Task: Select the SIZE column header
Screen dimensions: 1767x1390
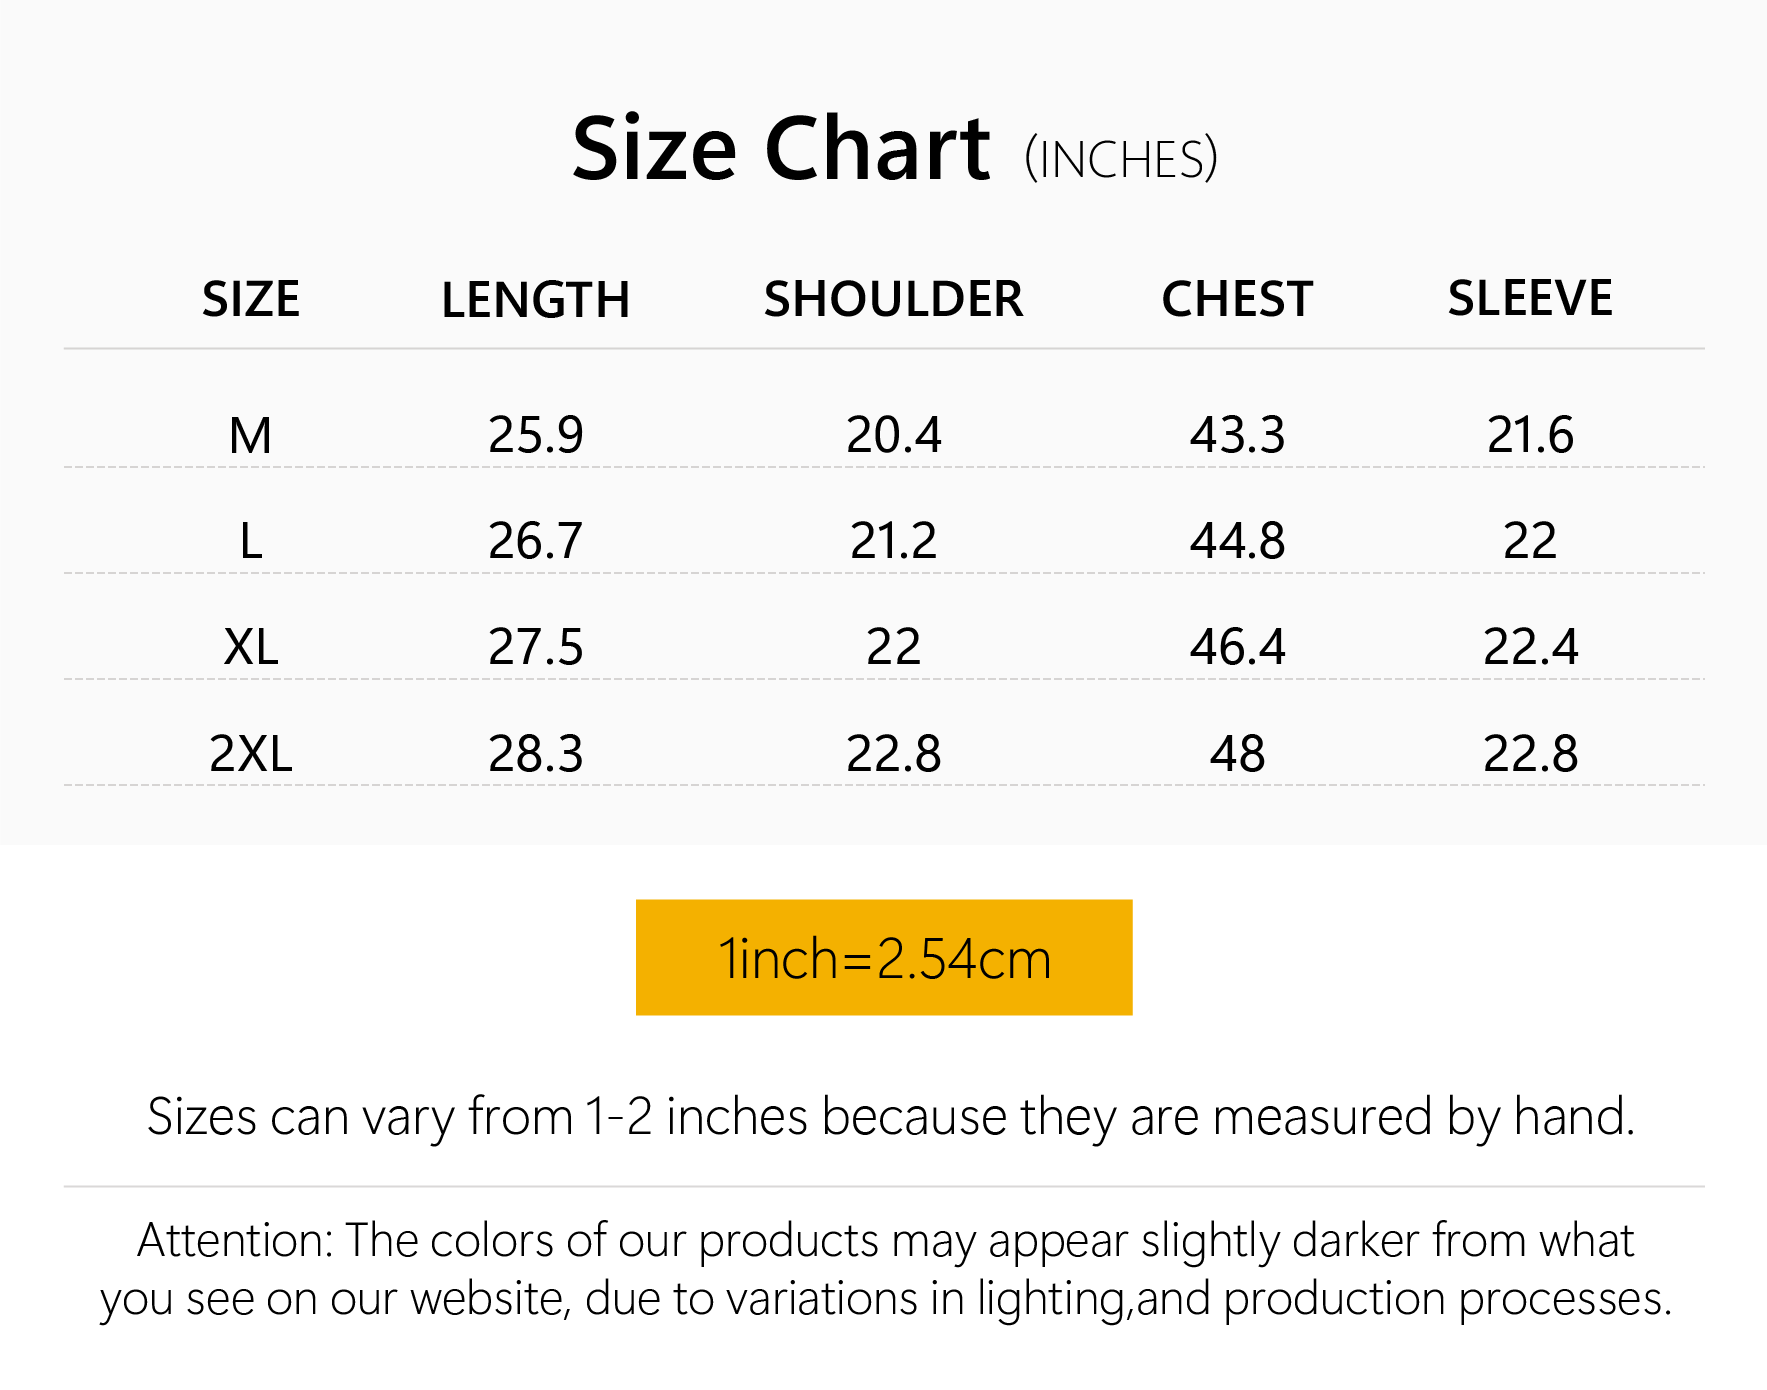Action: 251,299
